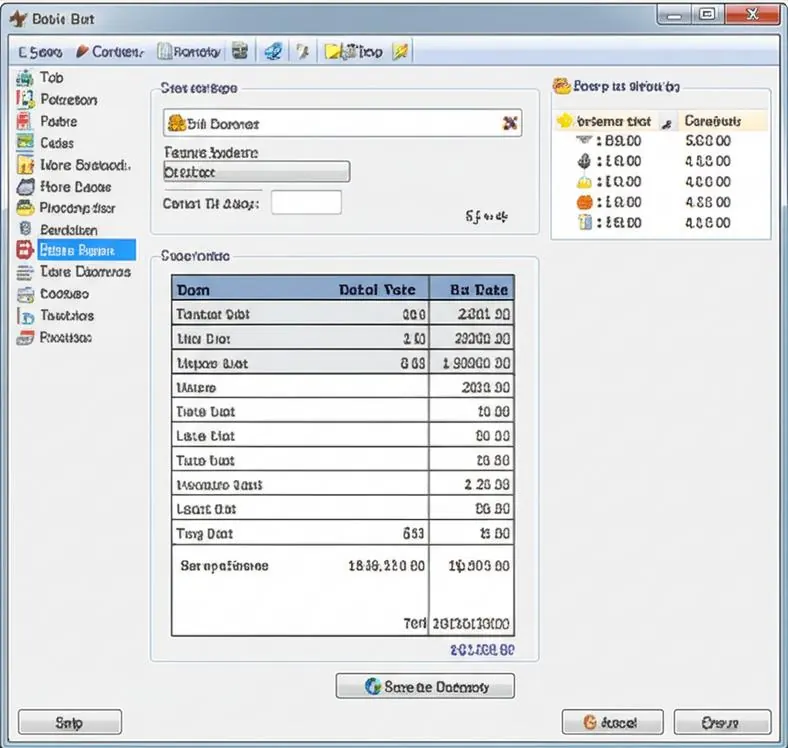Click the dark calculator-like toolbar icon
The width and height of the screenshot is (788, 748).
(240, 51)
